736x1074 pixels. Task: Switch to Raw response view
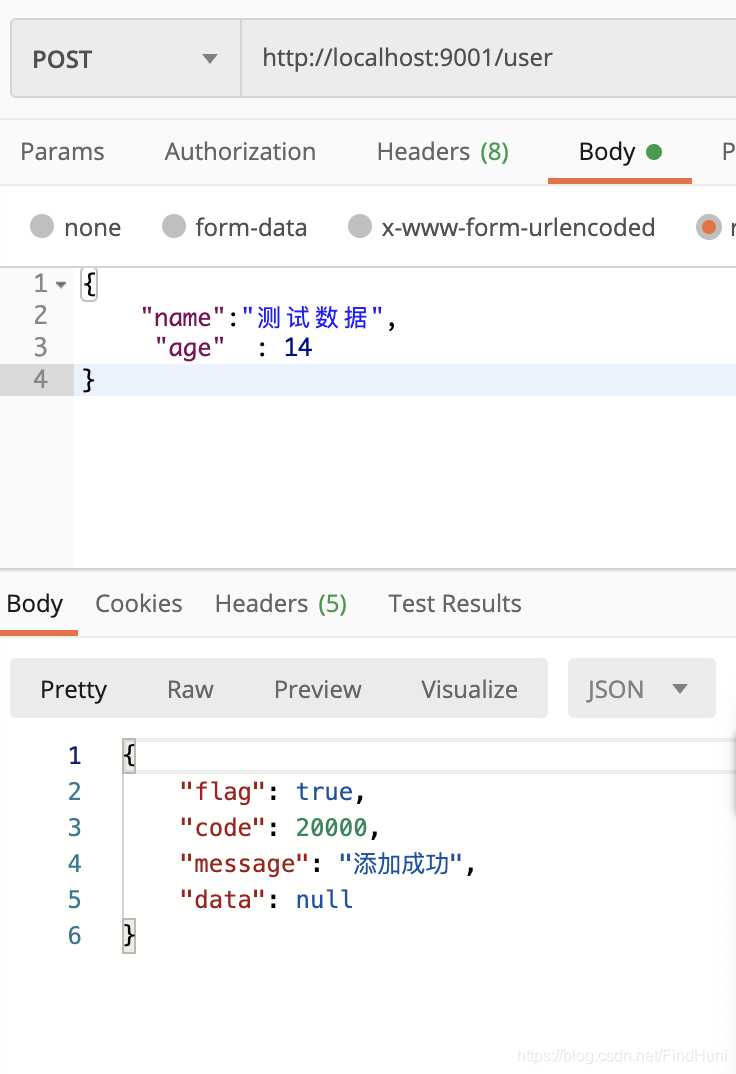190,689
